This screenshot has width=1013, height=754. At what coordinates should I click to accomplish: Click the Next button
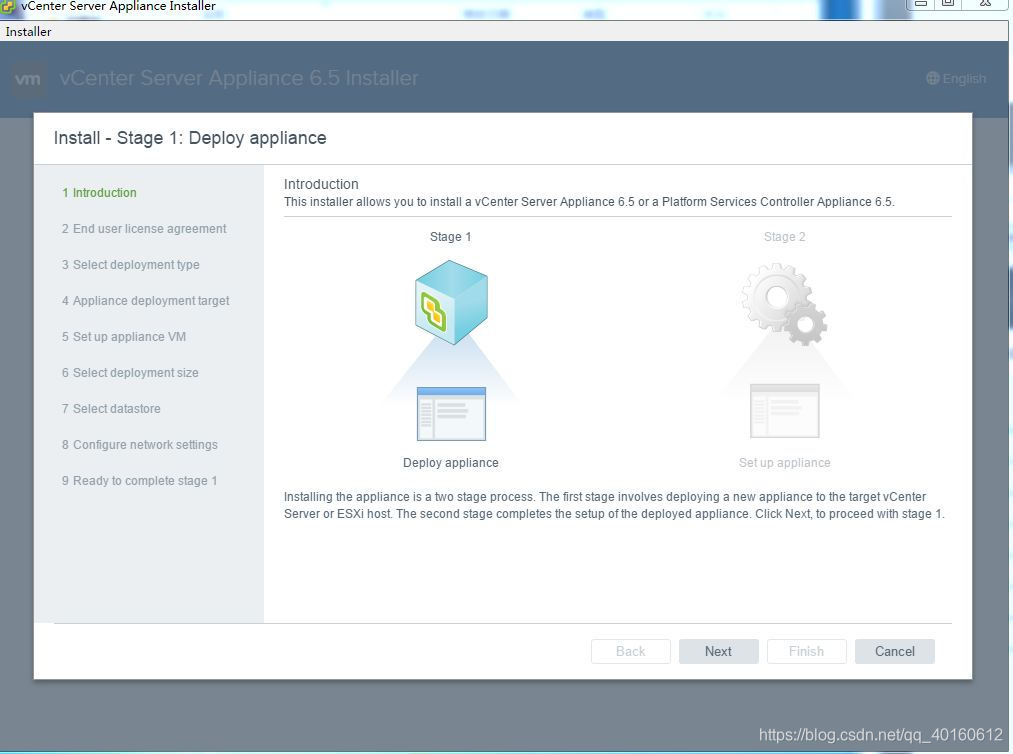718,651
